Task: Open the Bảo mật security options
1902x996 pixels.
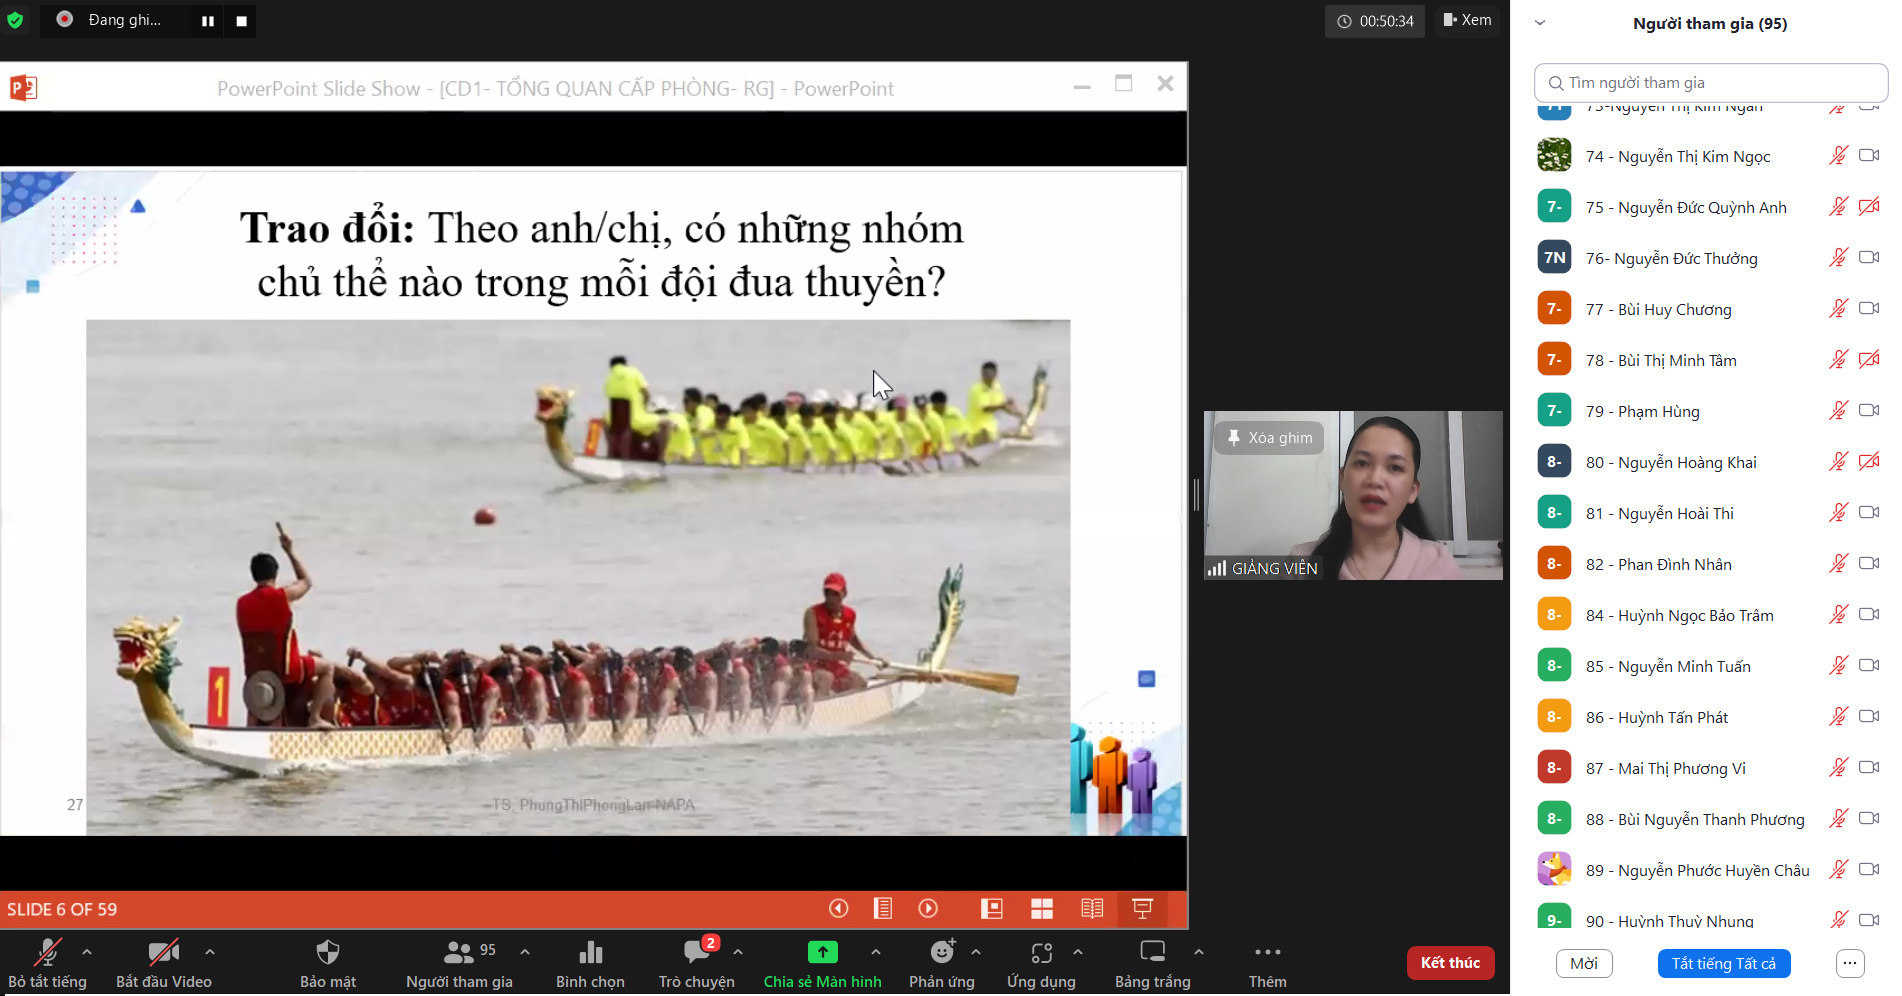Action: pos(328,963)
